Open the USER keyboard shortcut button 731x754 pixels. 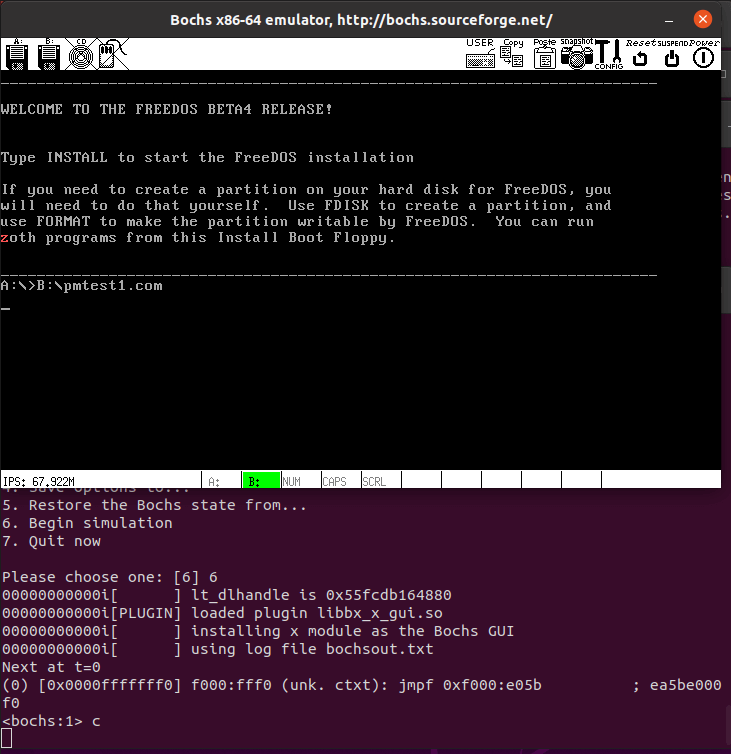click(480, 54)
